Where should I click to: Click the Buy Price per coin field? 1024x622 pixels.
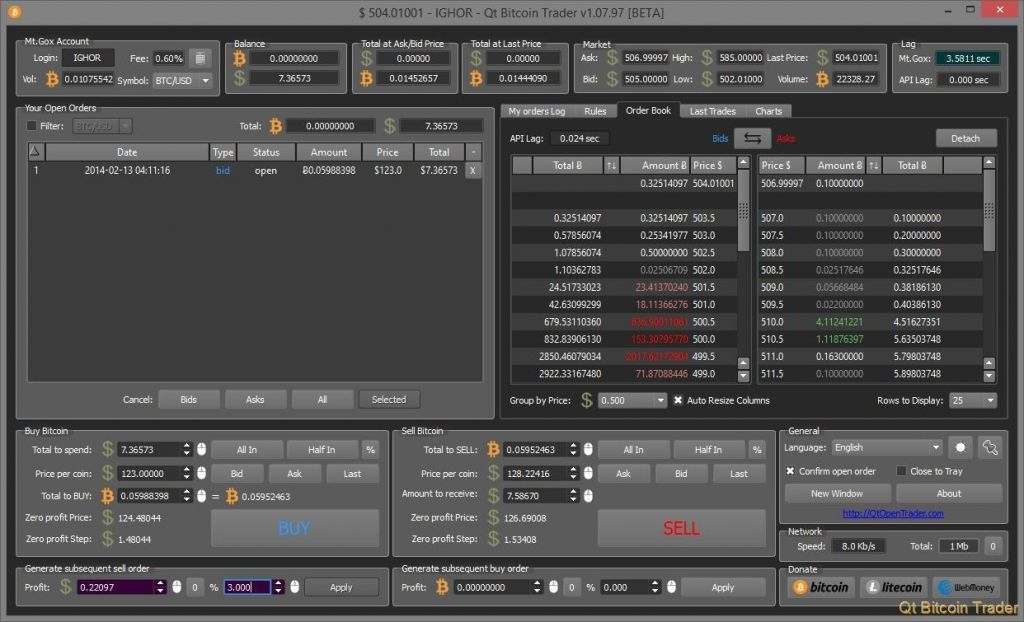coord(150,473)
